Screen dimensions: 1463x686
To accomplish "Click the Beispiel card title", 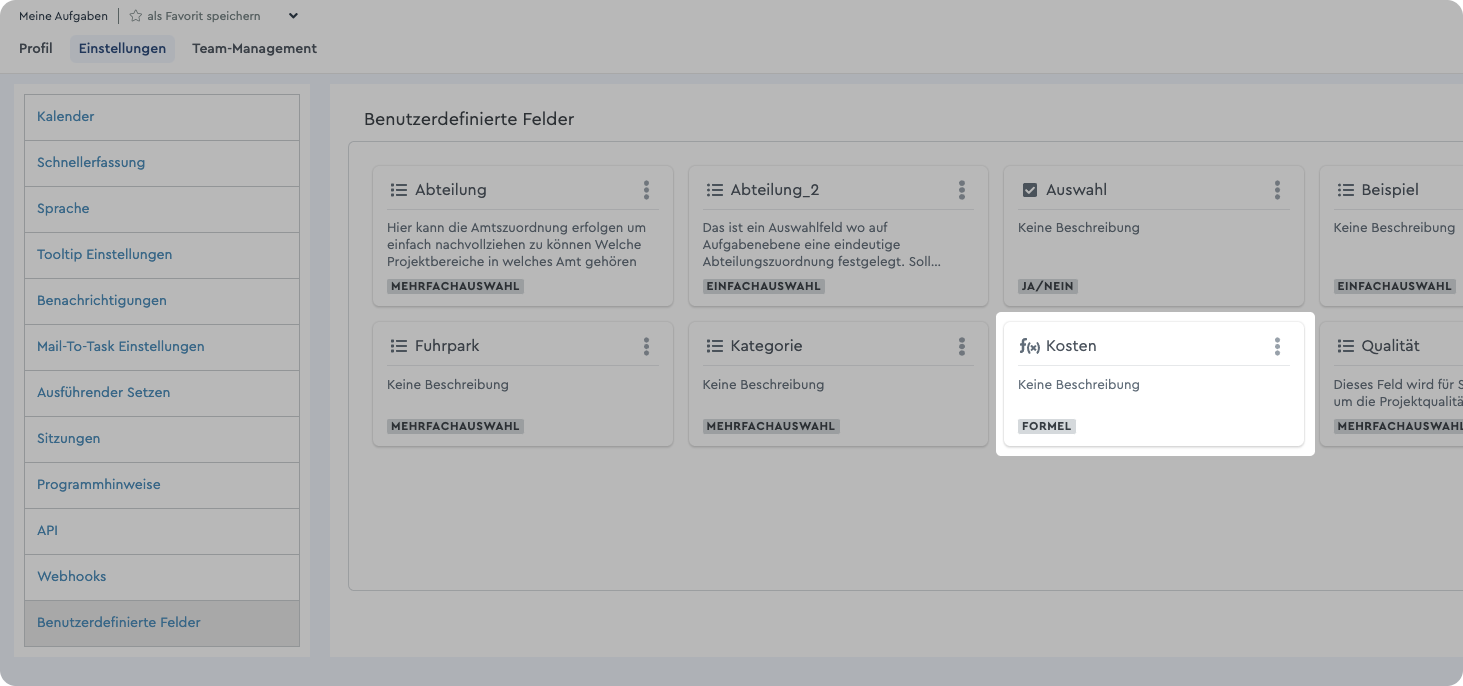I will click(1390, 190).
